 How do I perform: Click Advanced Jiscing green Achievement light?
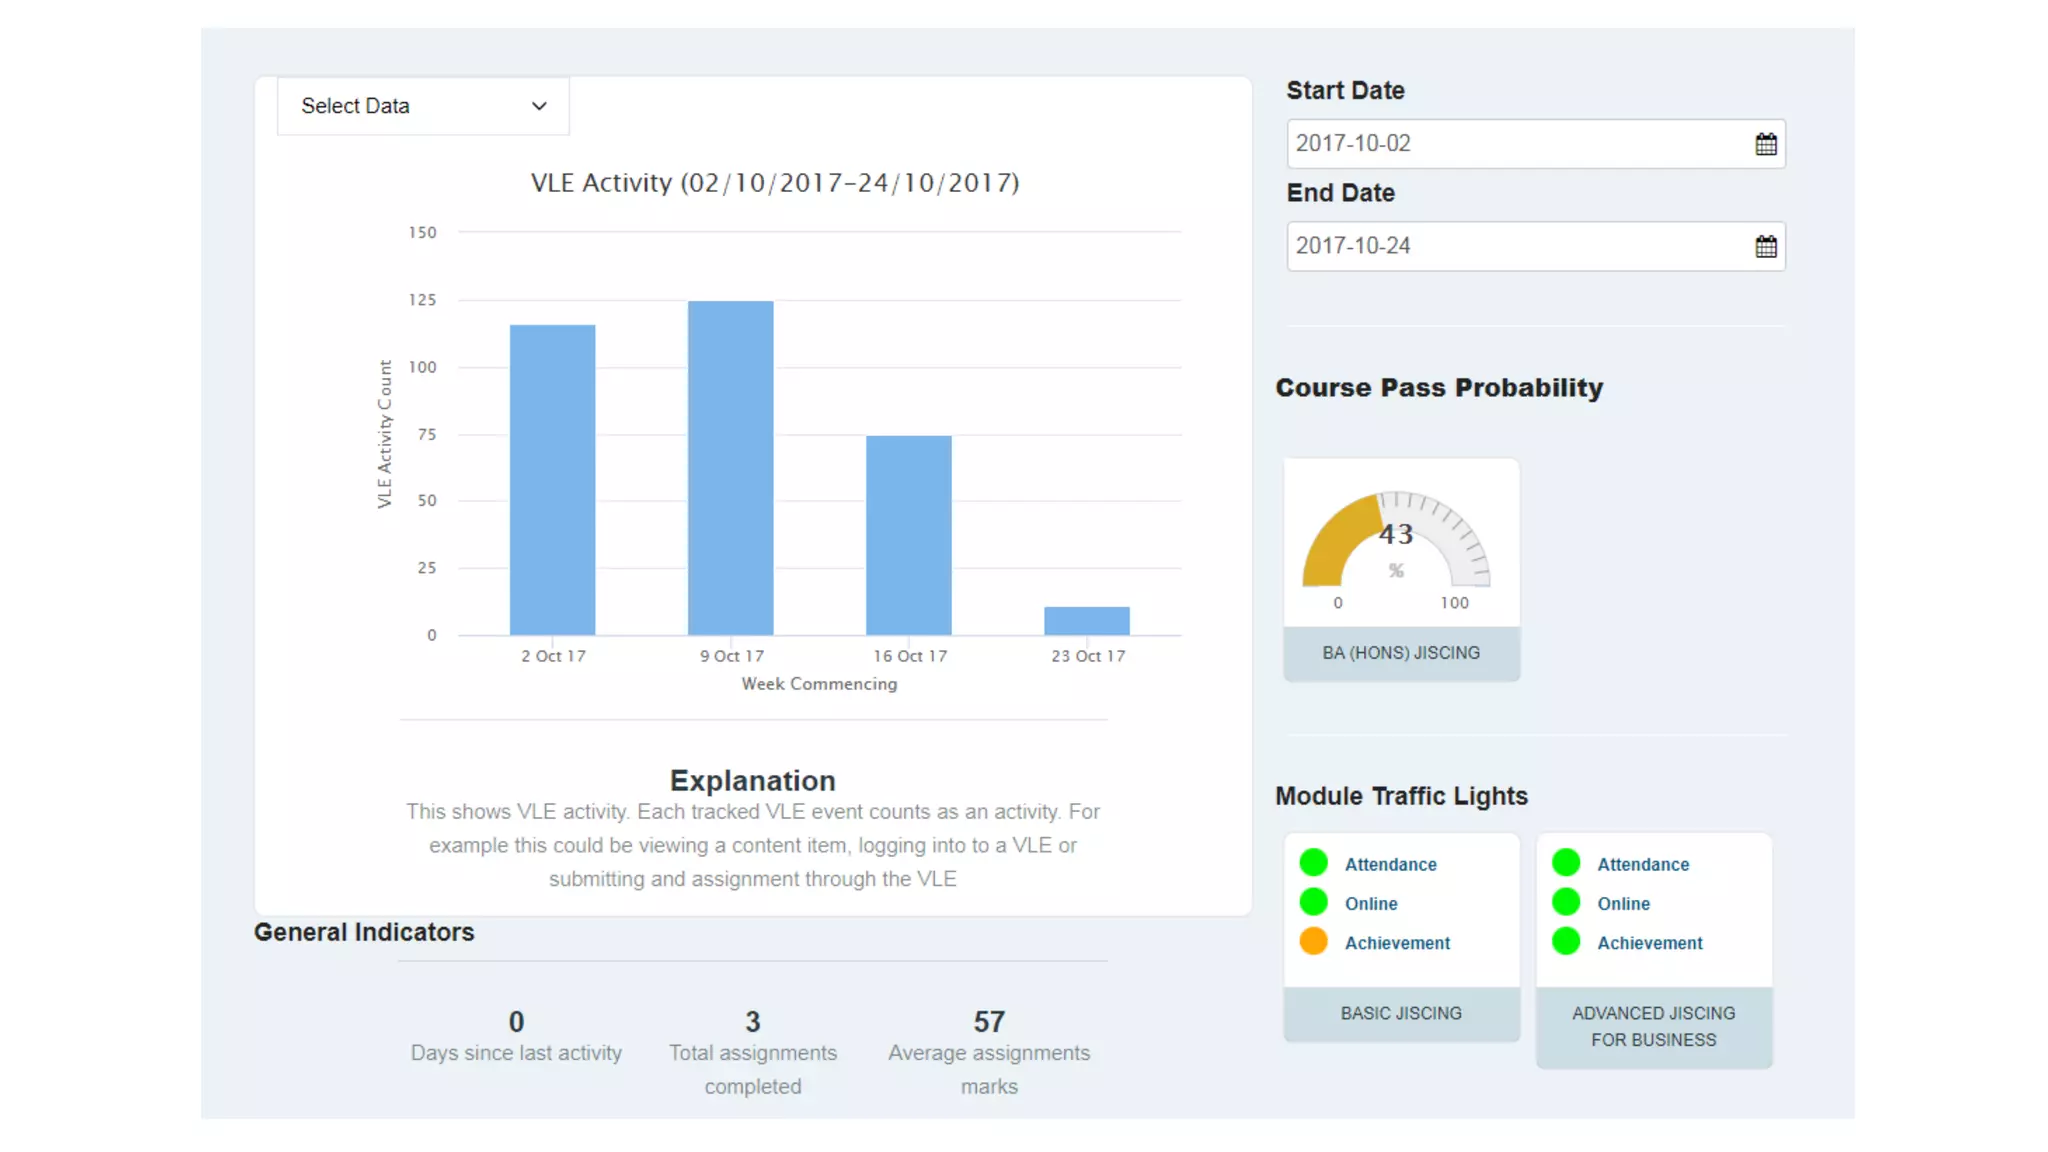[x=1566, y=941]
